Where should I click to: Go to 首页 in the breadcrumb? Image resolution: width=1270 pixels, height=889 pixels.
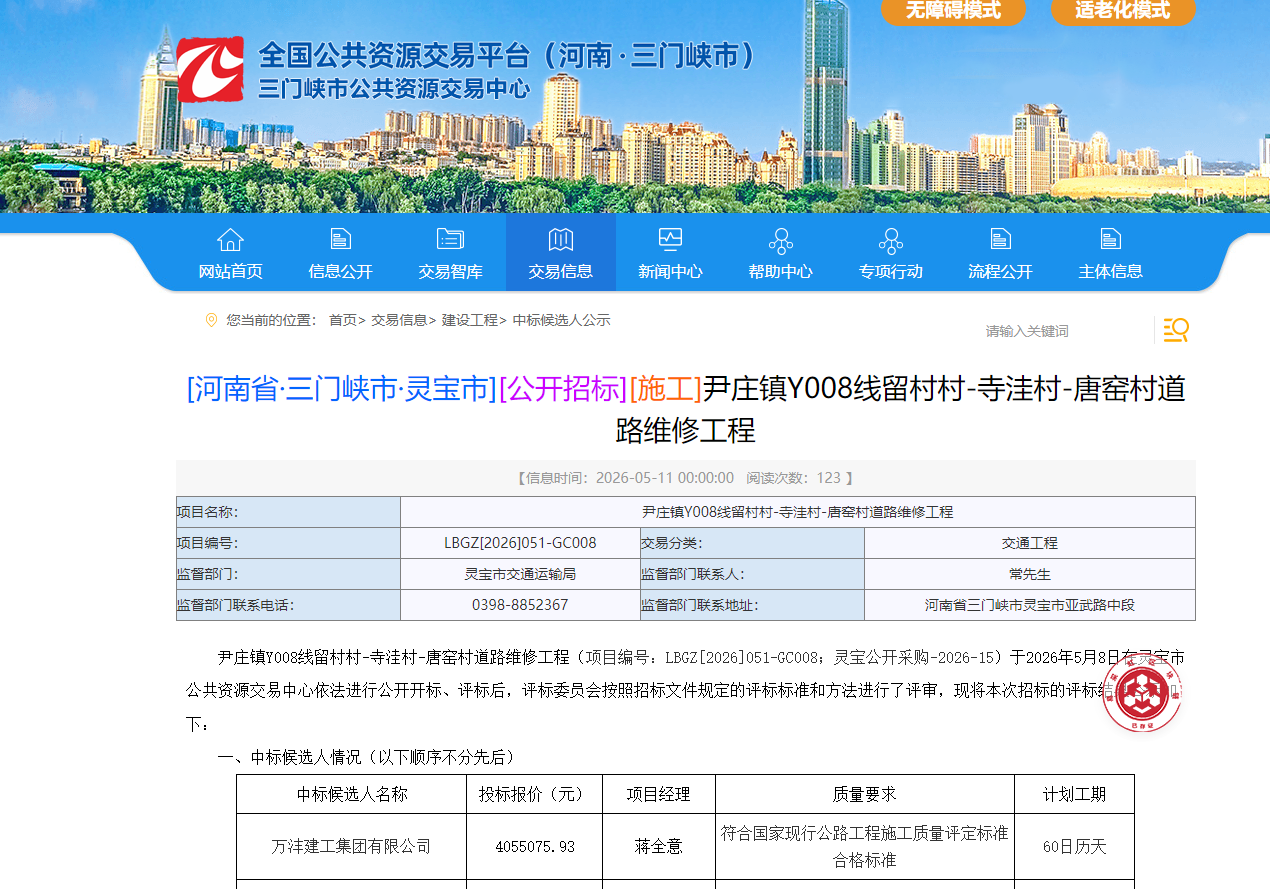pos(342,320)
